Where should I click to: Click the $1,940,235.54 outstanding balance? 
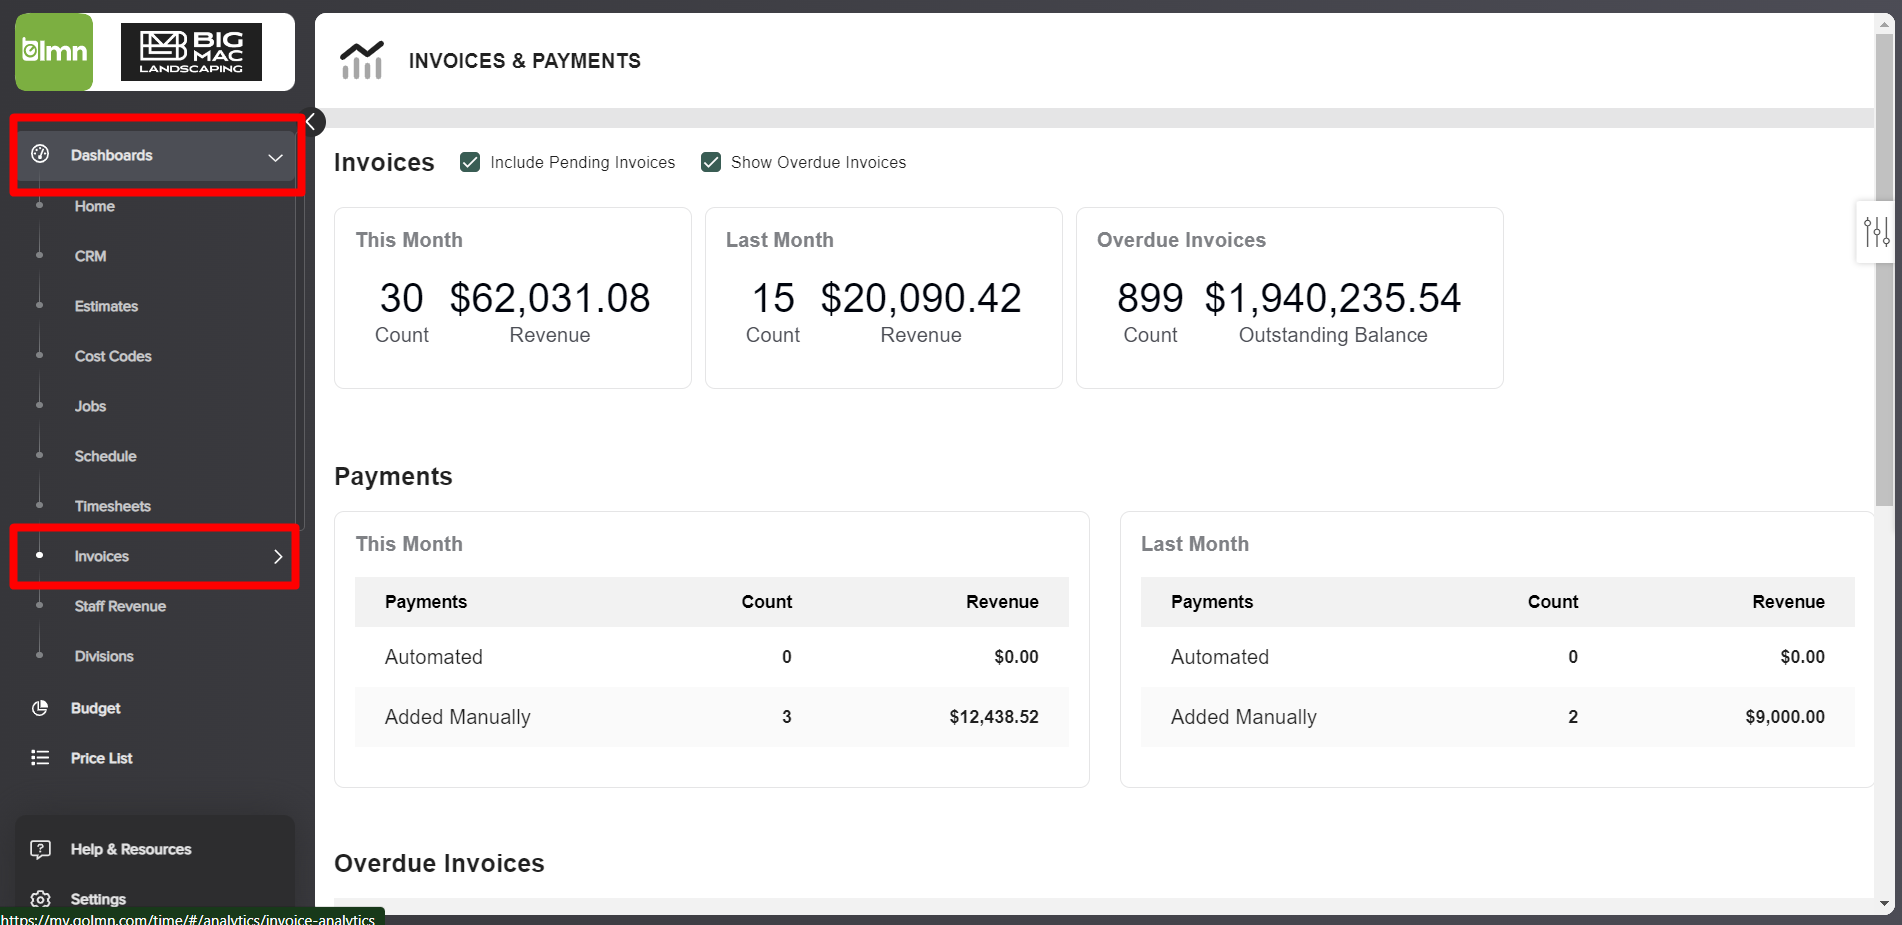[x=1333, y=298]
